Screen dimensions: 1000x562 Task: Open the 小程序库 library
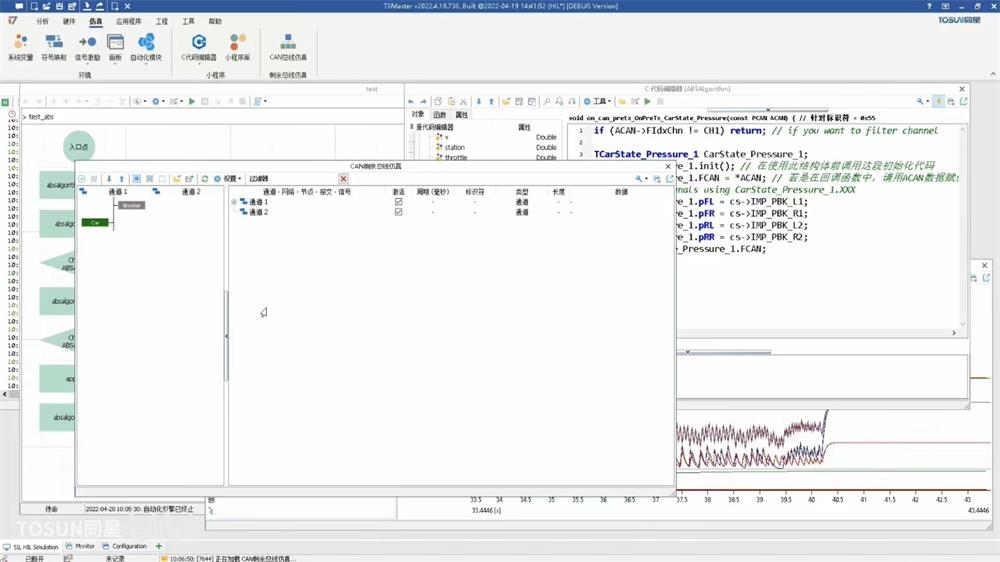[x=237, y=46]
